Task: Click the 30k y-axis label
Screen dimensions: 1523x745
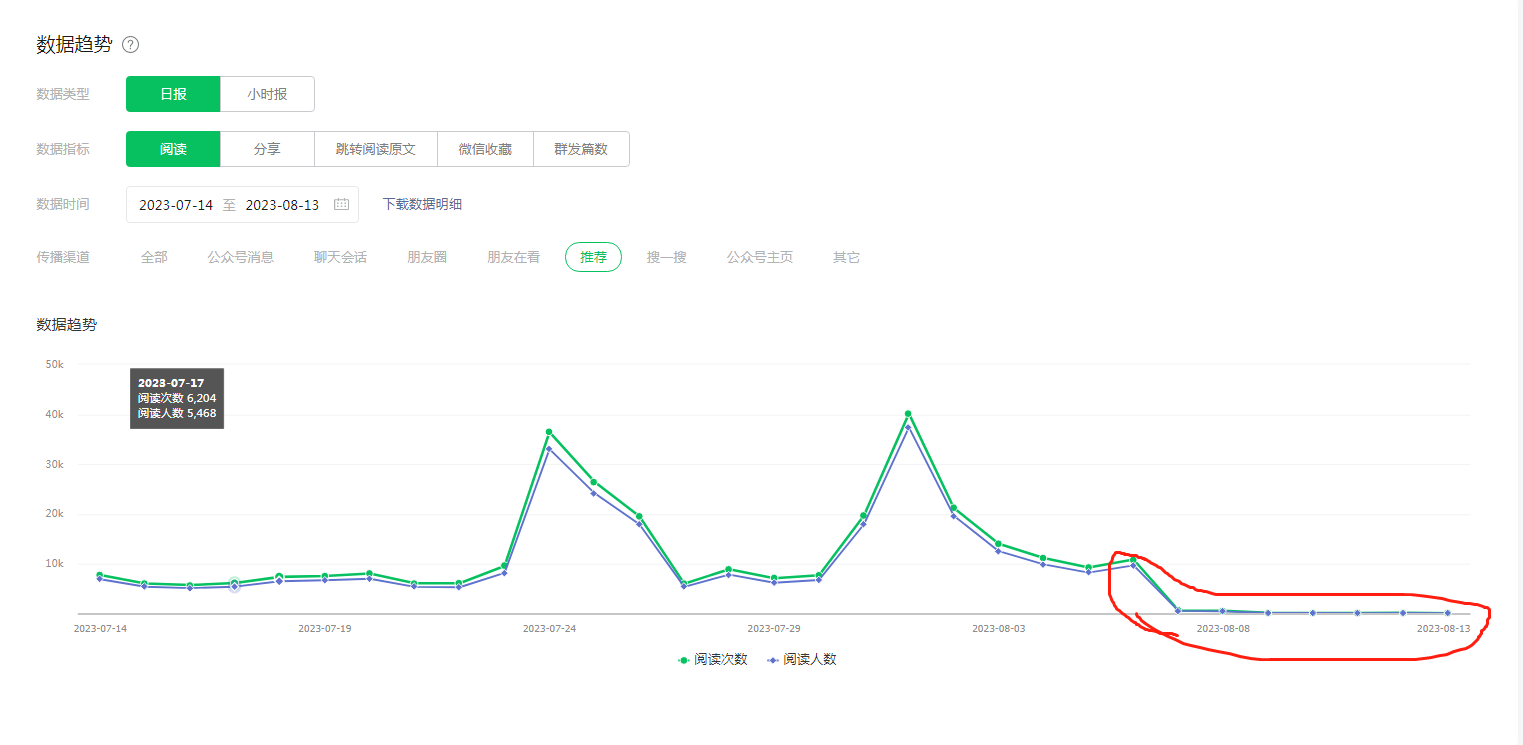Action: click(55, 464)
